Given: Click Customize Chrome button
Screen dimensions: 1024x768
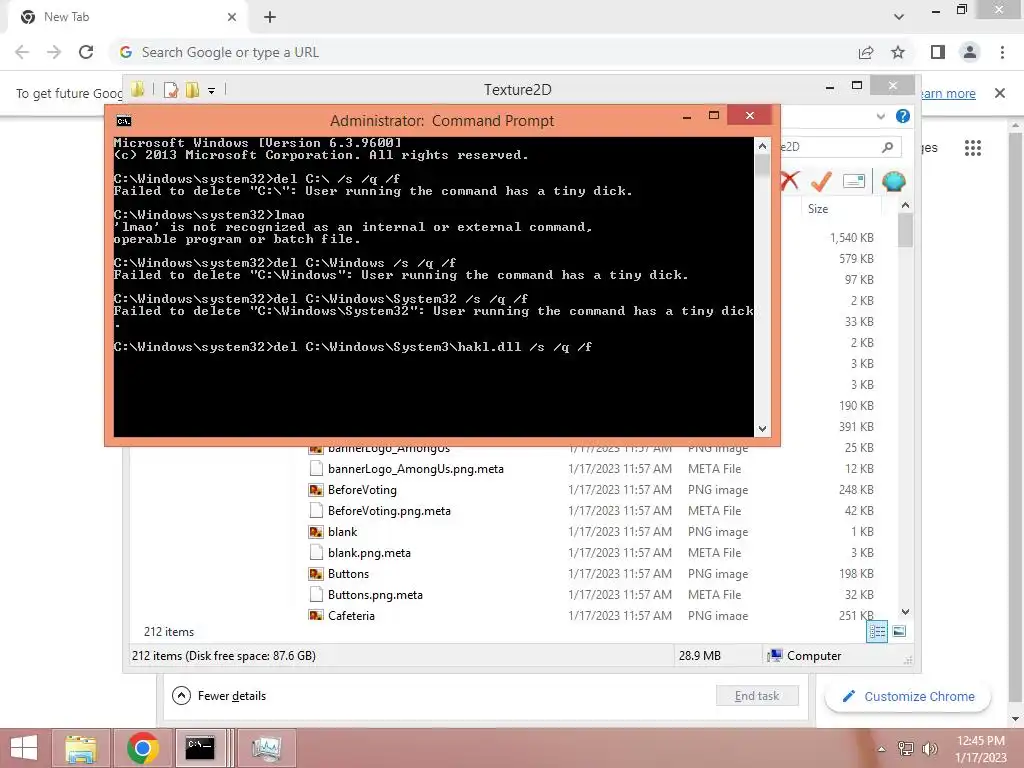Looking at the screenshot, I should coord(907,697).
